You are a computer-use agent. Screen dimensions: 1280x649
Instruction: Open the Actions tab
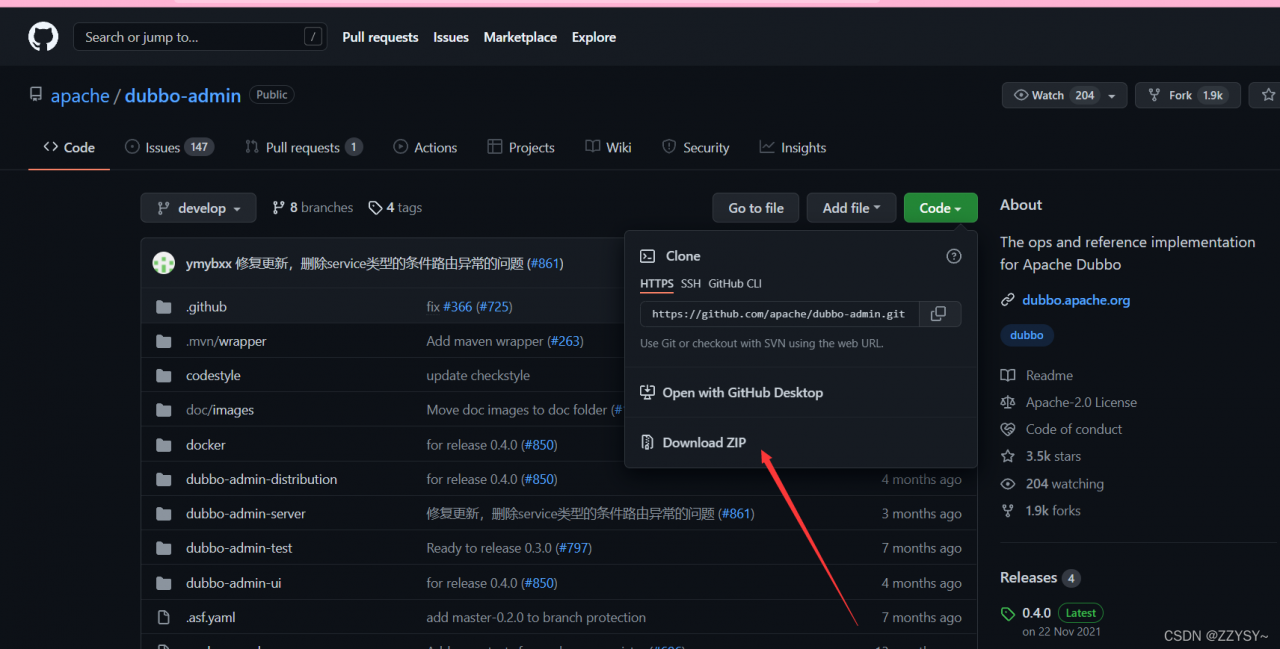[x=426, y=147]
